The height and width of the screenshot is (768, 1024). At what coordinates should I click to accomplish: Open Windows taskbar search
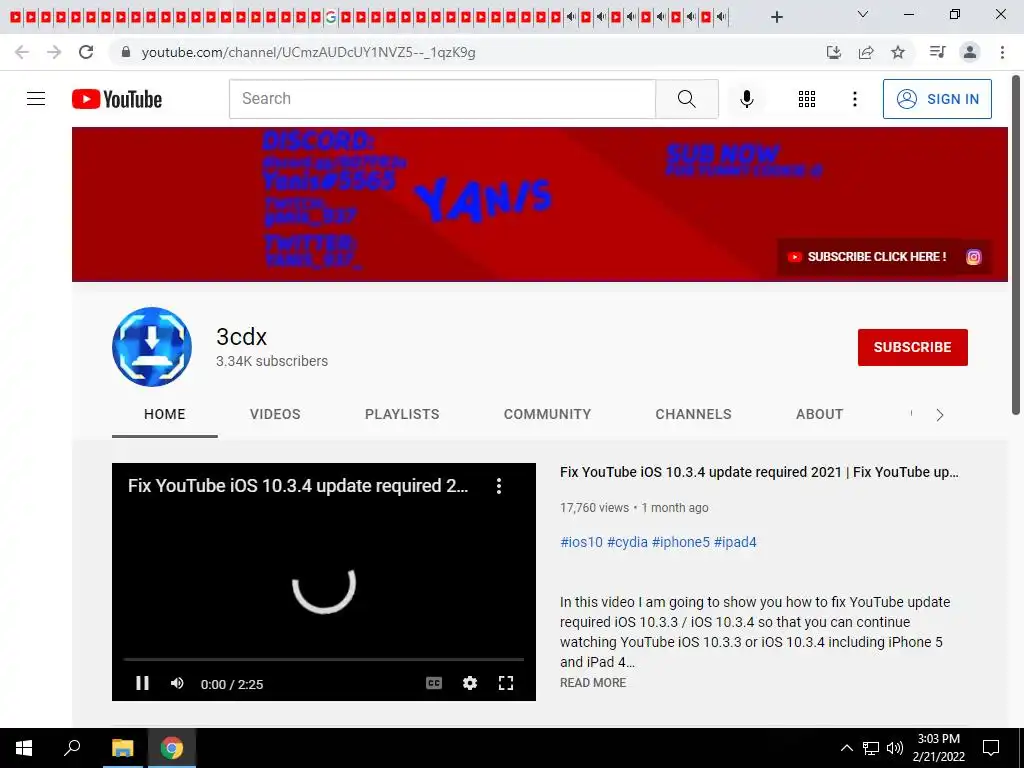click(72, 748)
